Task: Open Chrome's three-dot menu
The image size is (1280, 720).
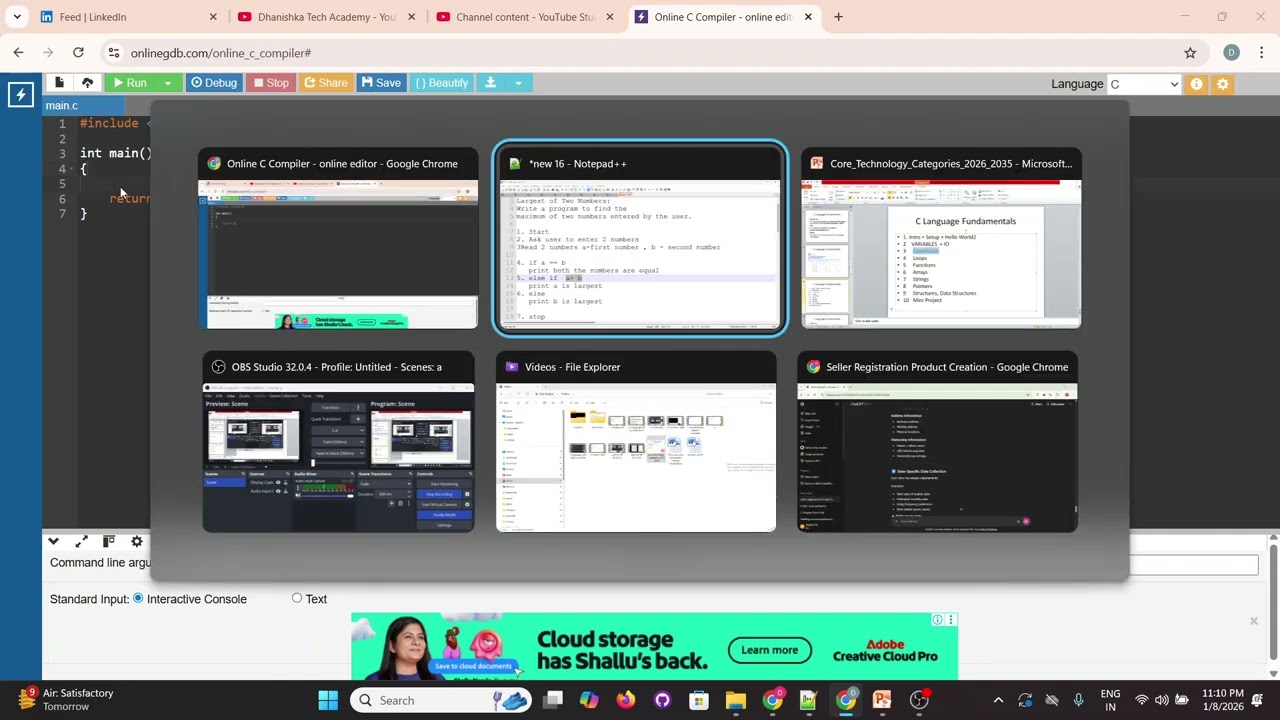Action: (1262, 53)
